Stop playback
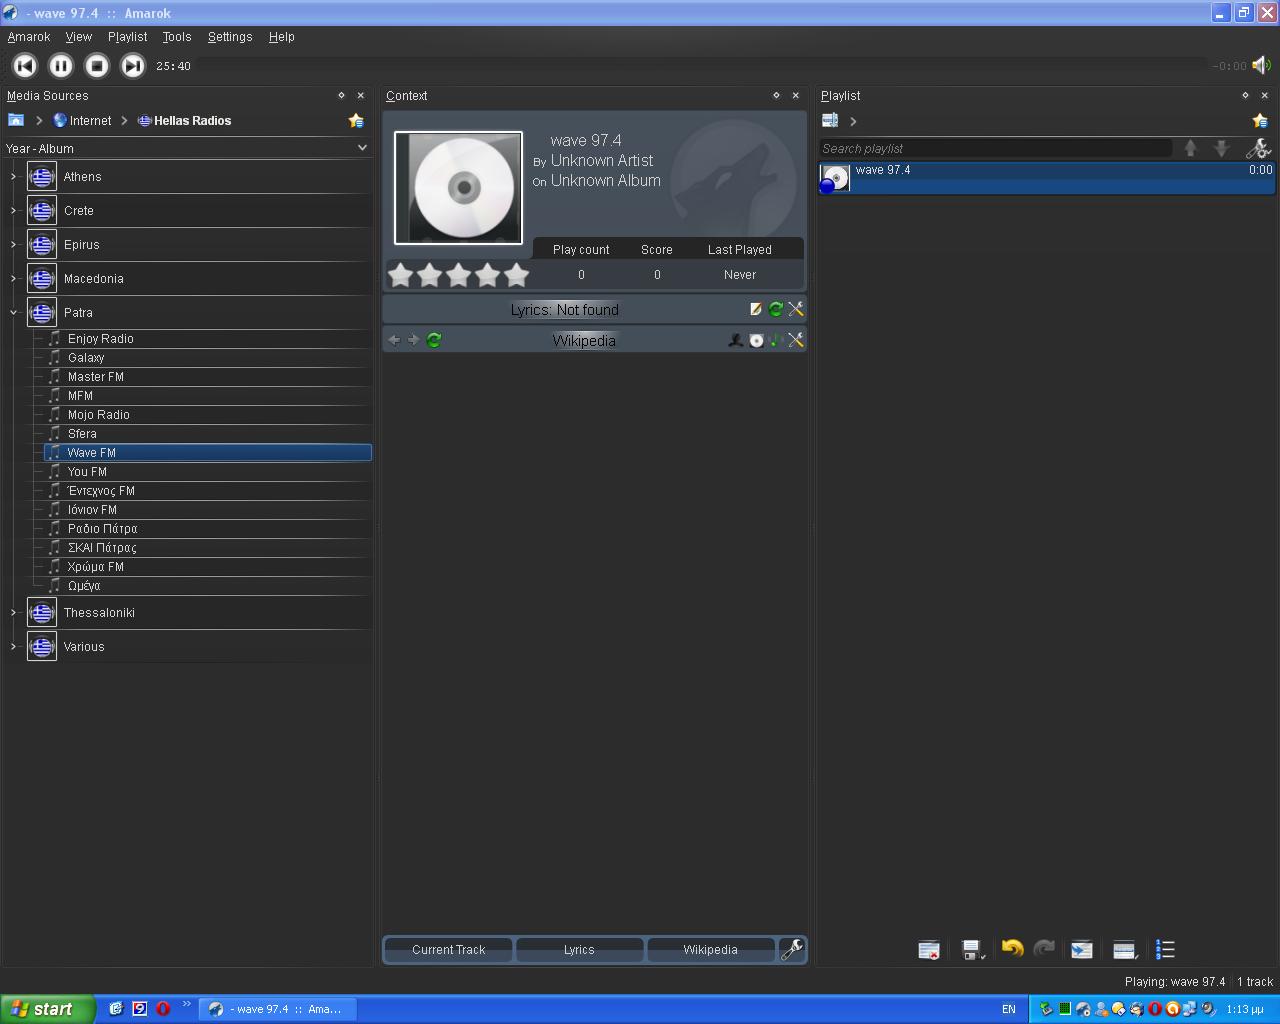 (97, 66)
